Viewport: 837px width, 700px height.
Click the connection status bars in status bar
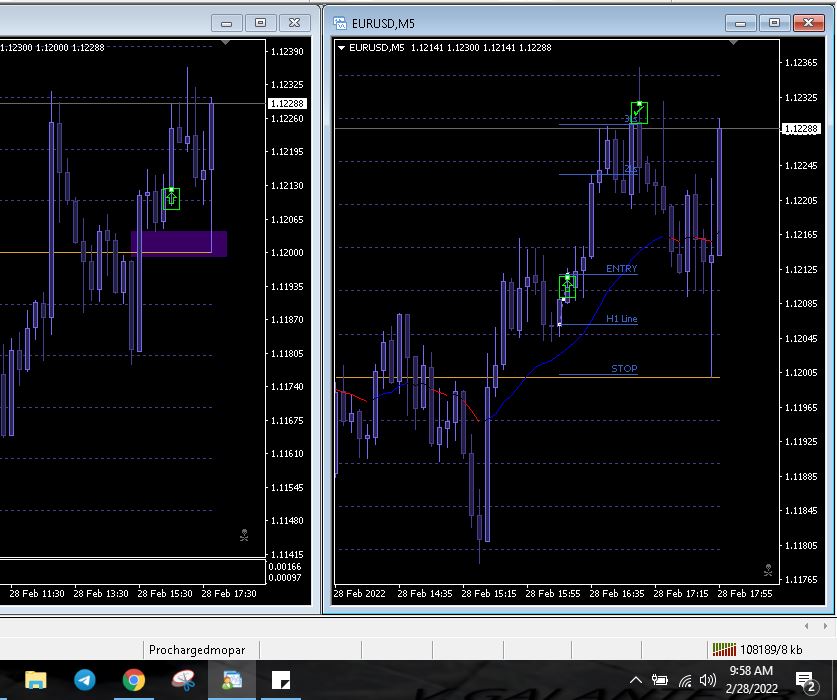point(724,649)
